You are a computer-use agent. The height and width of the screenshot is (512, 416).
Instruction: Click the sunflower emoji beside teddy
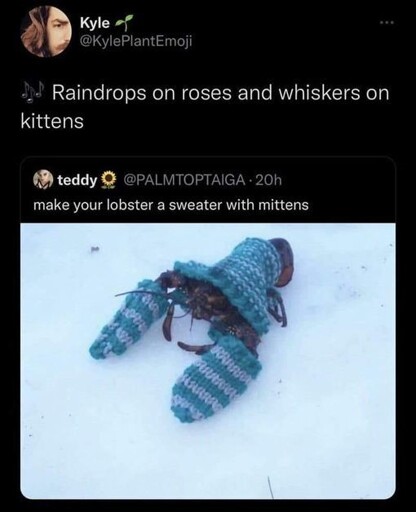[x=107, y=180]
